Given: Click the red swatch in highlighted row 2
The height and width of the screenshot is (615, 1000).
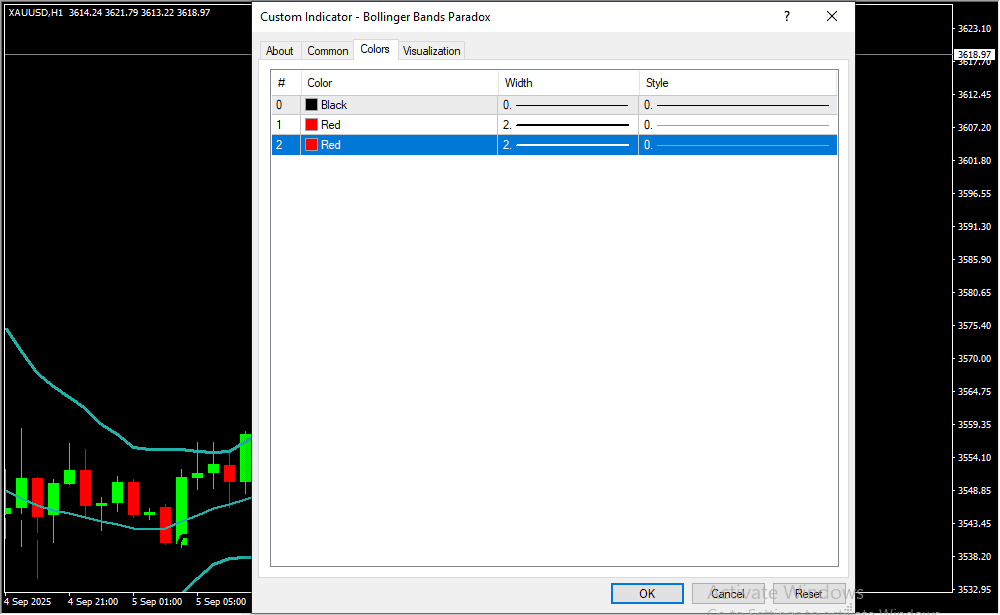Looking at the screenshot, I should coord(312,145).
